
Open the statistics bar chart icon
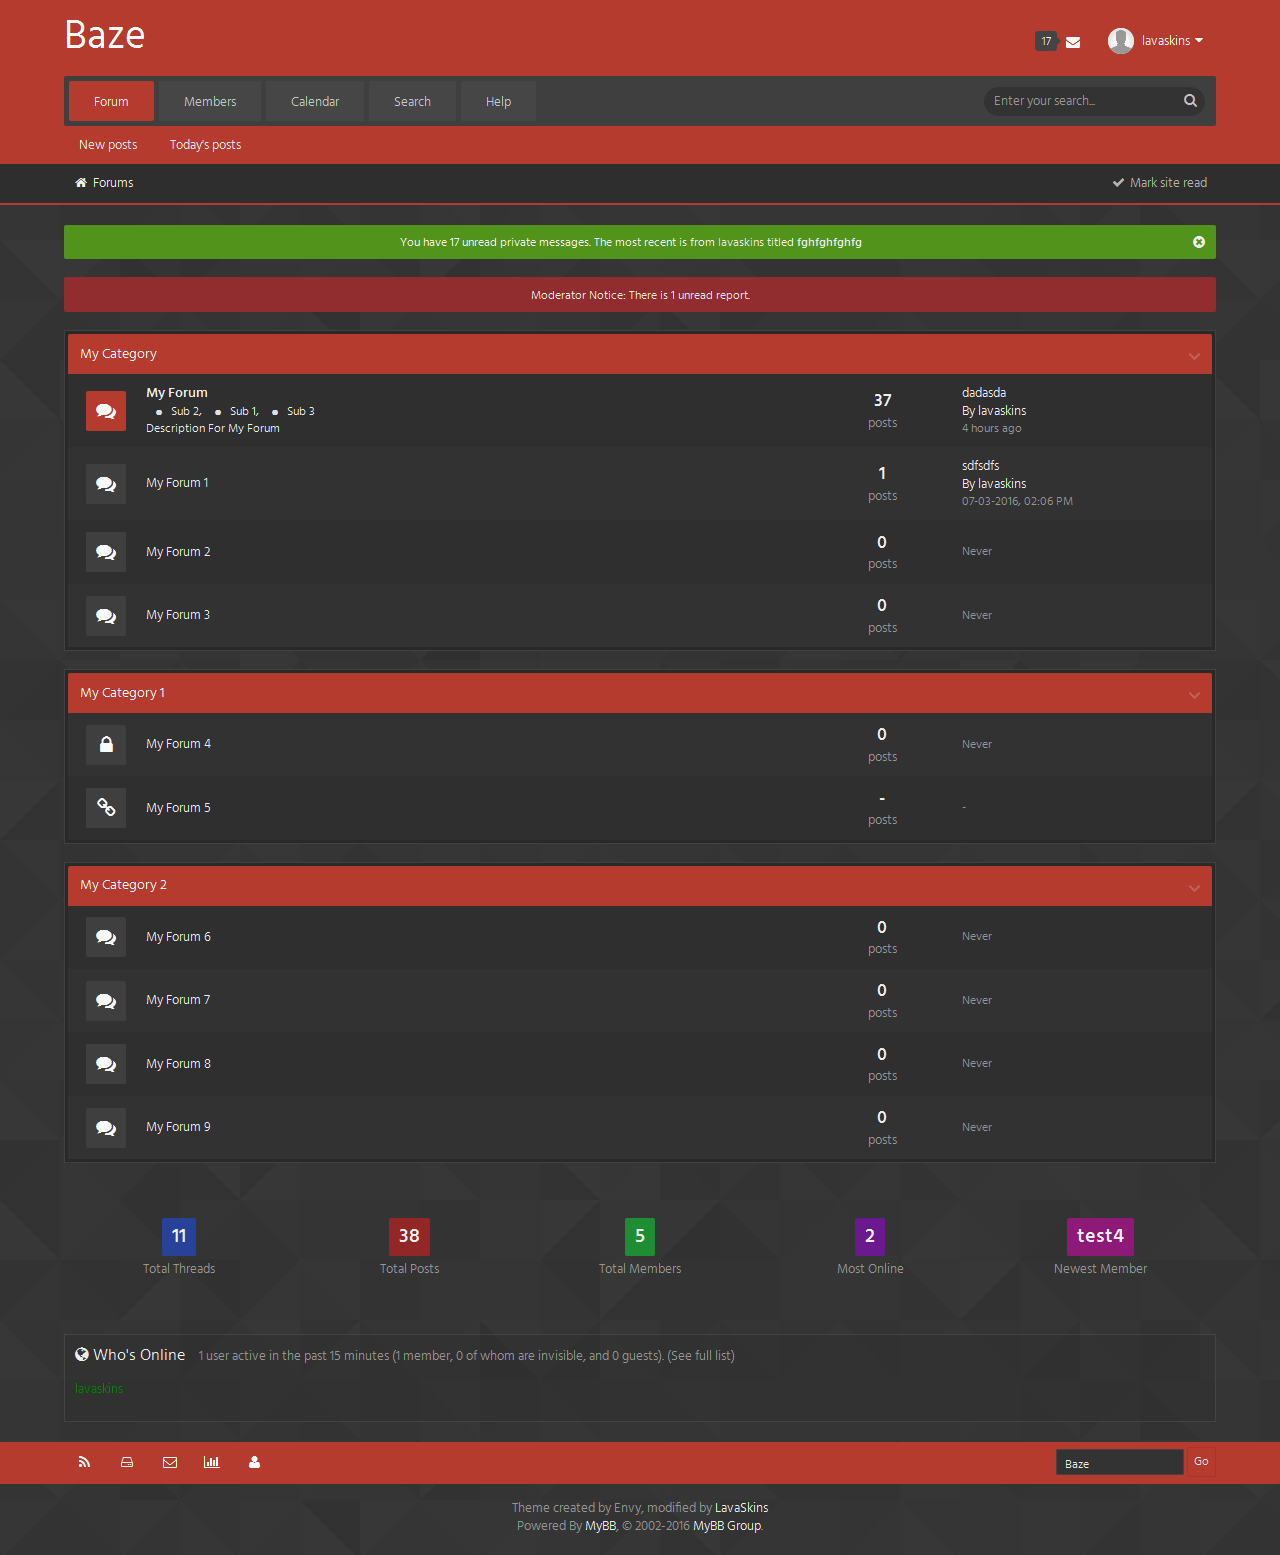212,1462
